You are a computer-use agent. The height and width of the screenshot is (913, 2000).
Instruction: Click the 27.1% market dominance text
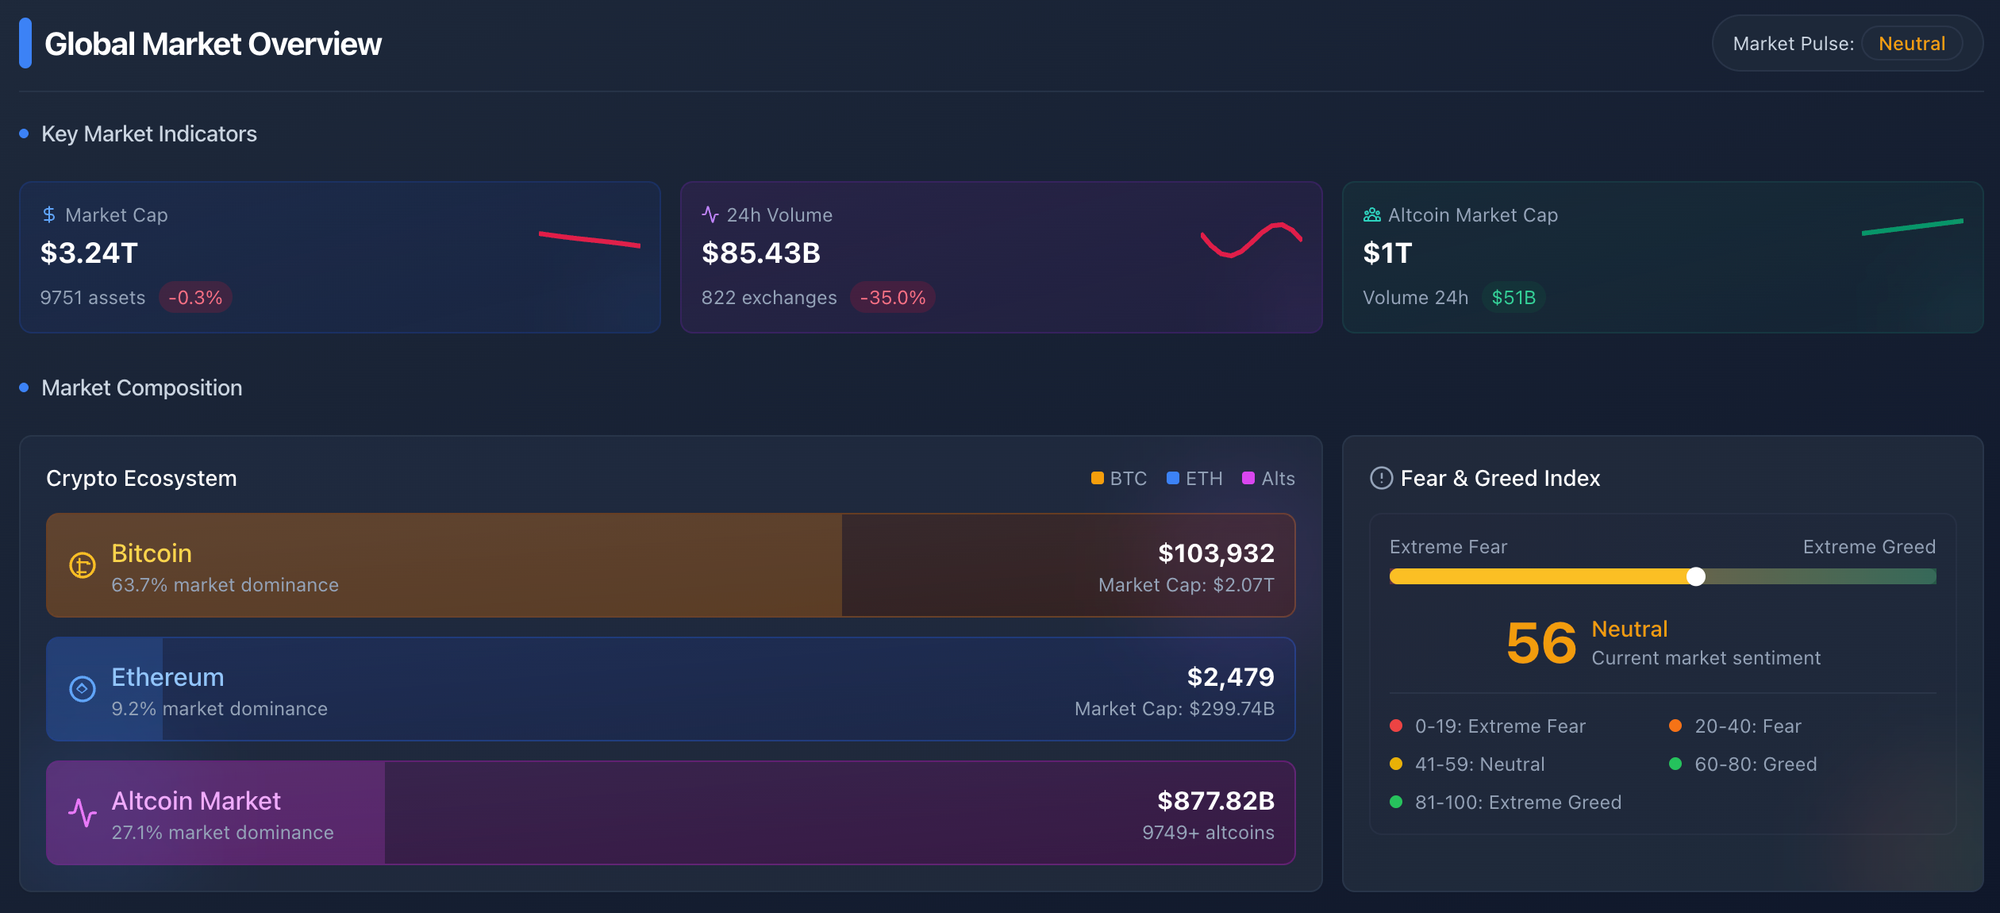pyautogui.click(x=222, y=833)
